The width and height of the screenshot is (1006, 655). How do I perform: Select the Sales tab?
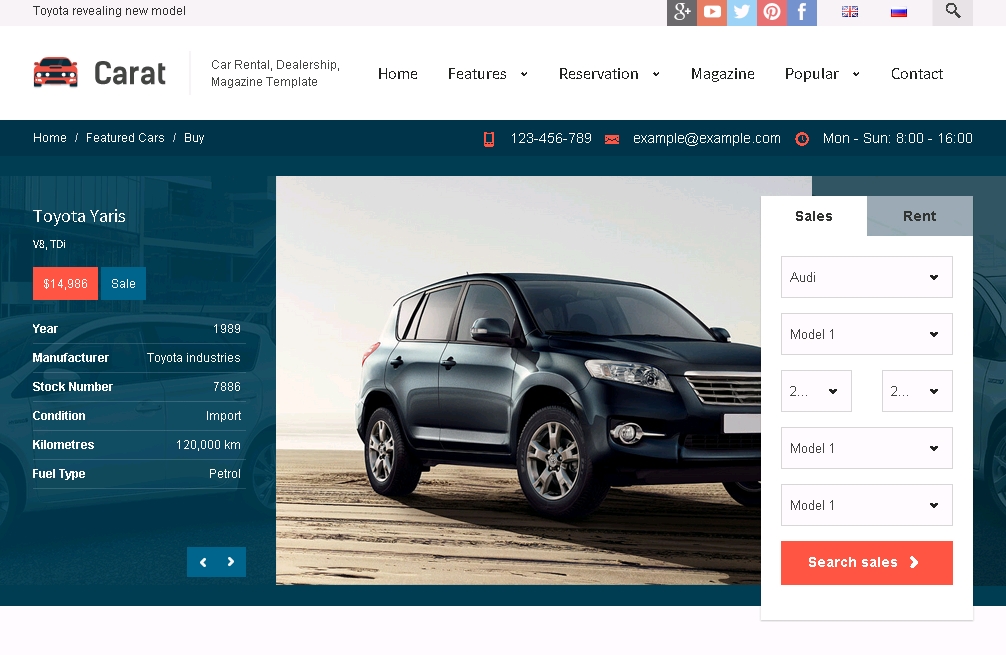(x=813, y=216)
